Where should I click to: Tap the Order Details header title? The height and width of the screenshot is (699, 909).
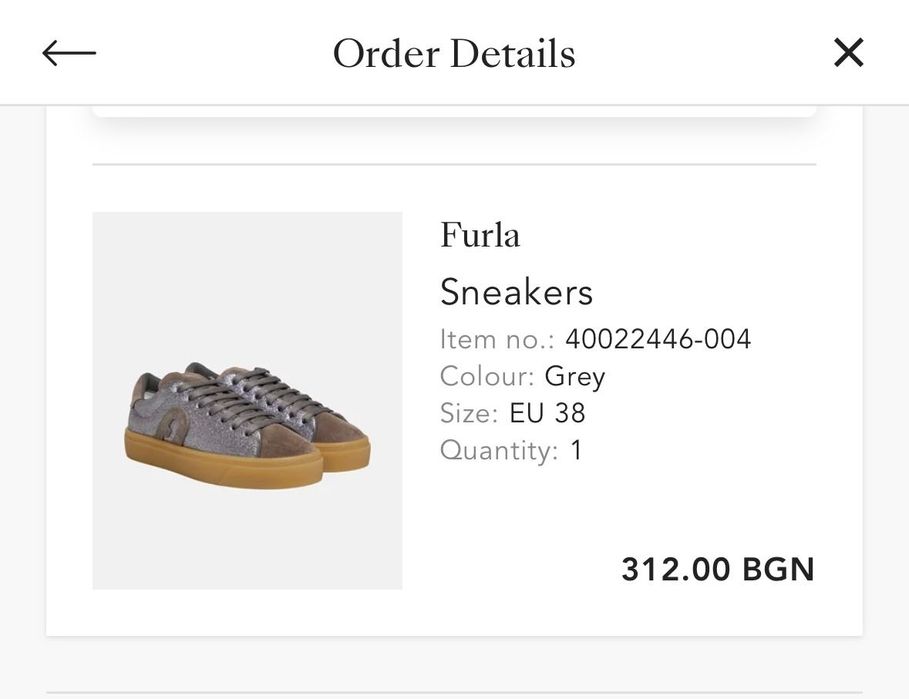coord(454,54)
